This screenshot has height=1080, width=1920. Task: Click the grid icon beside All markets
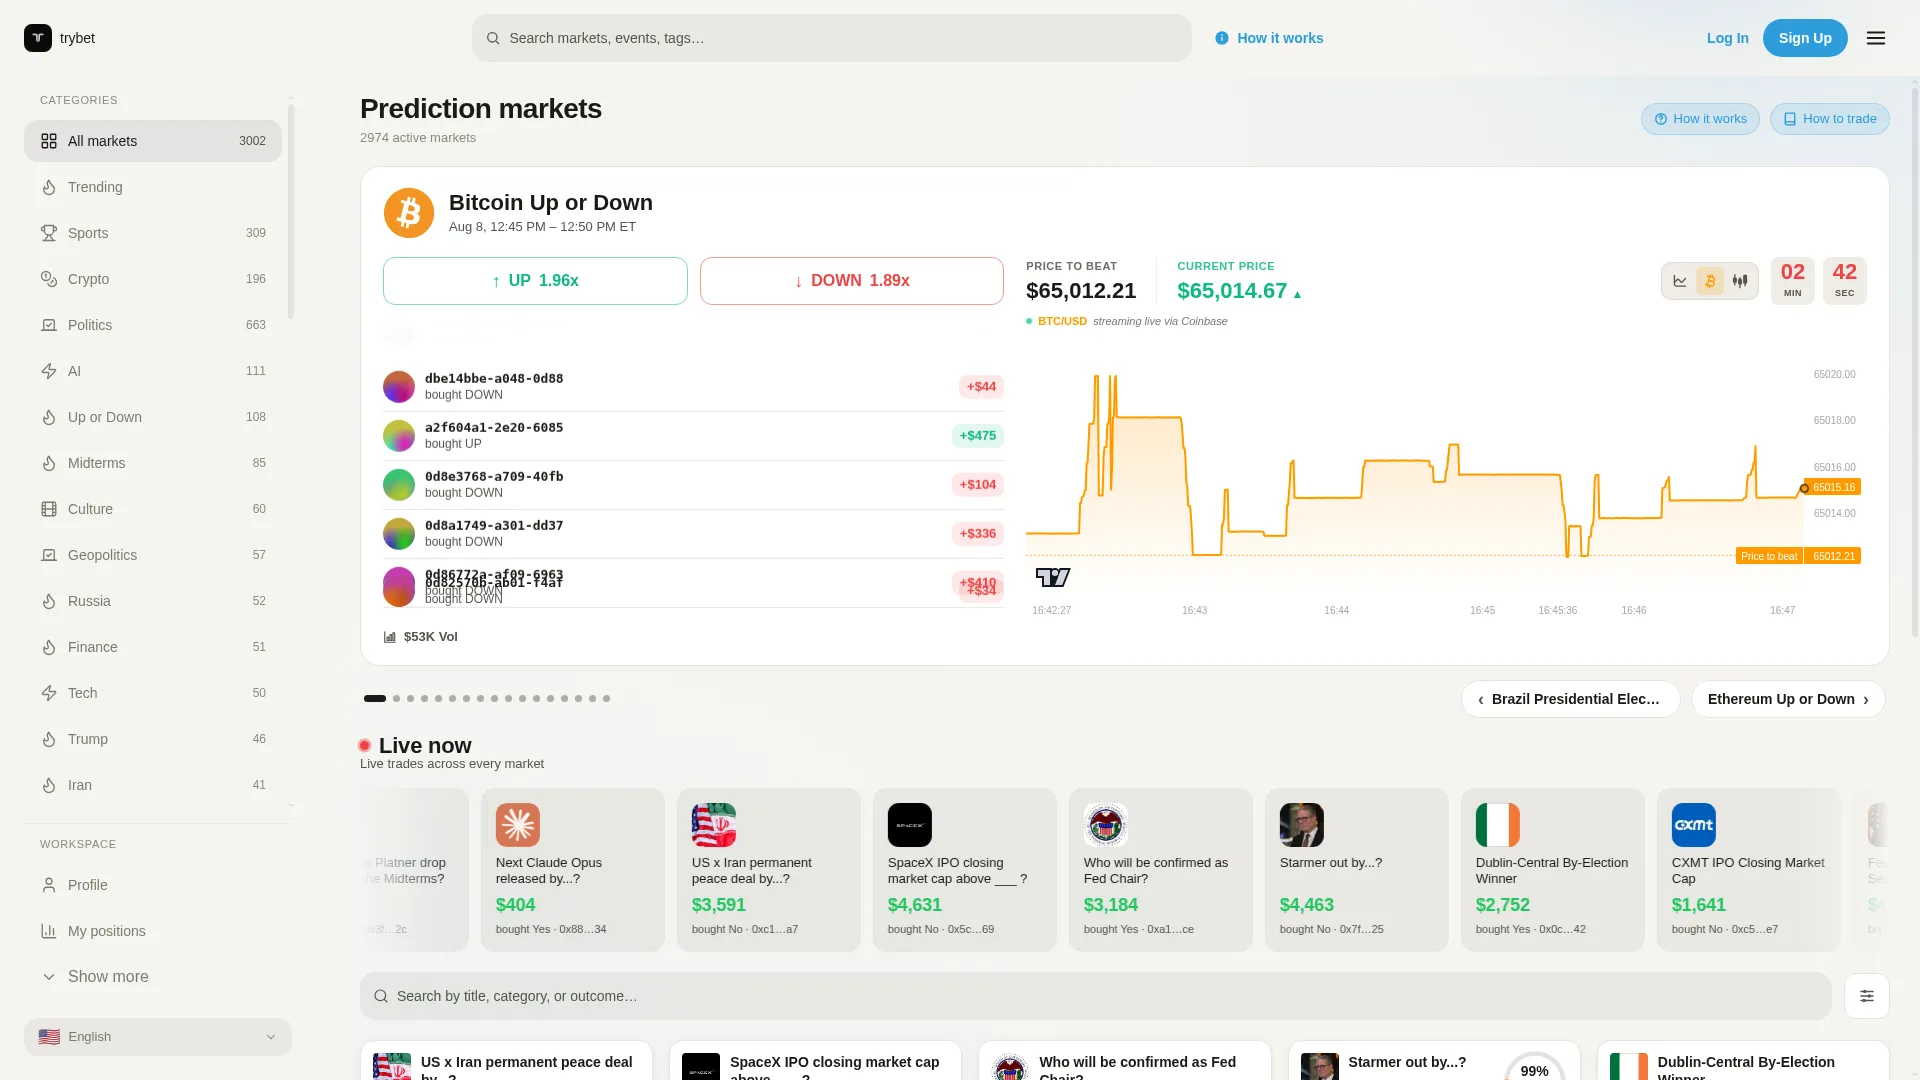click(x=49, y=141)
